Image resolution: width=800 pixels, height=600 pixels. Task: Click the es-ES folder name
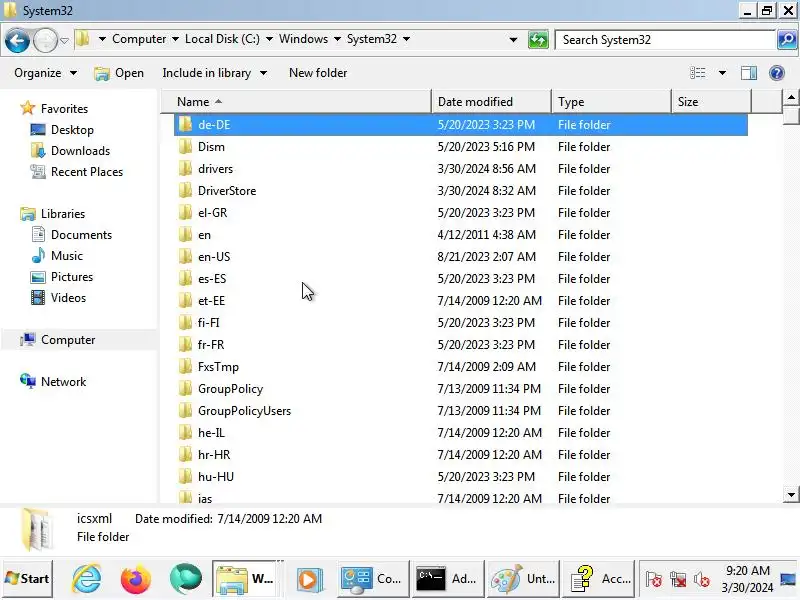tap(212, 279)
